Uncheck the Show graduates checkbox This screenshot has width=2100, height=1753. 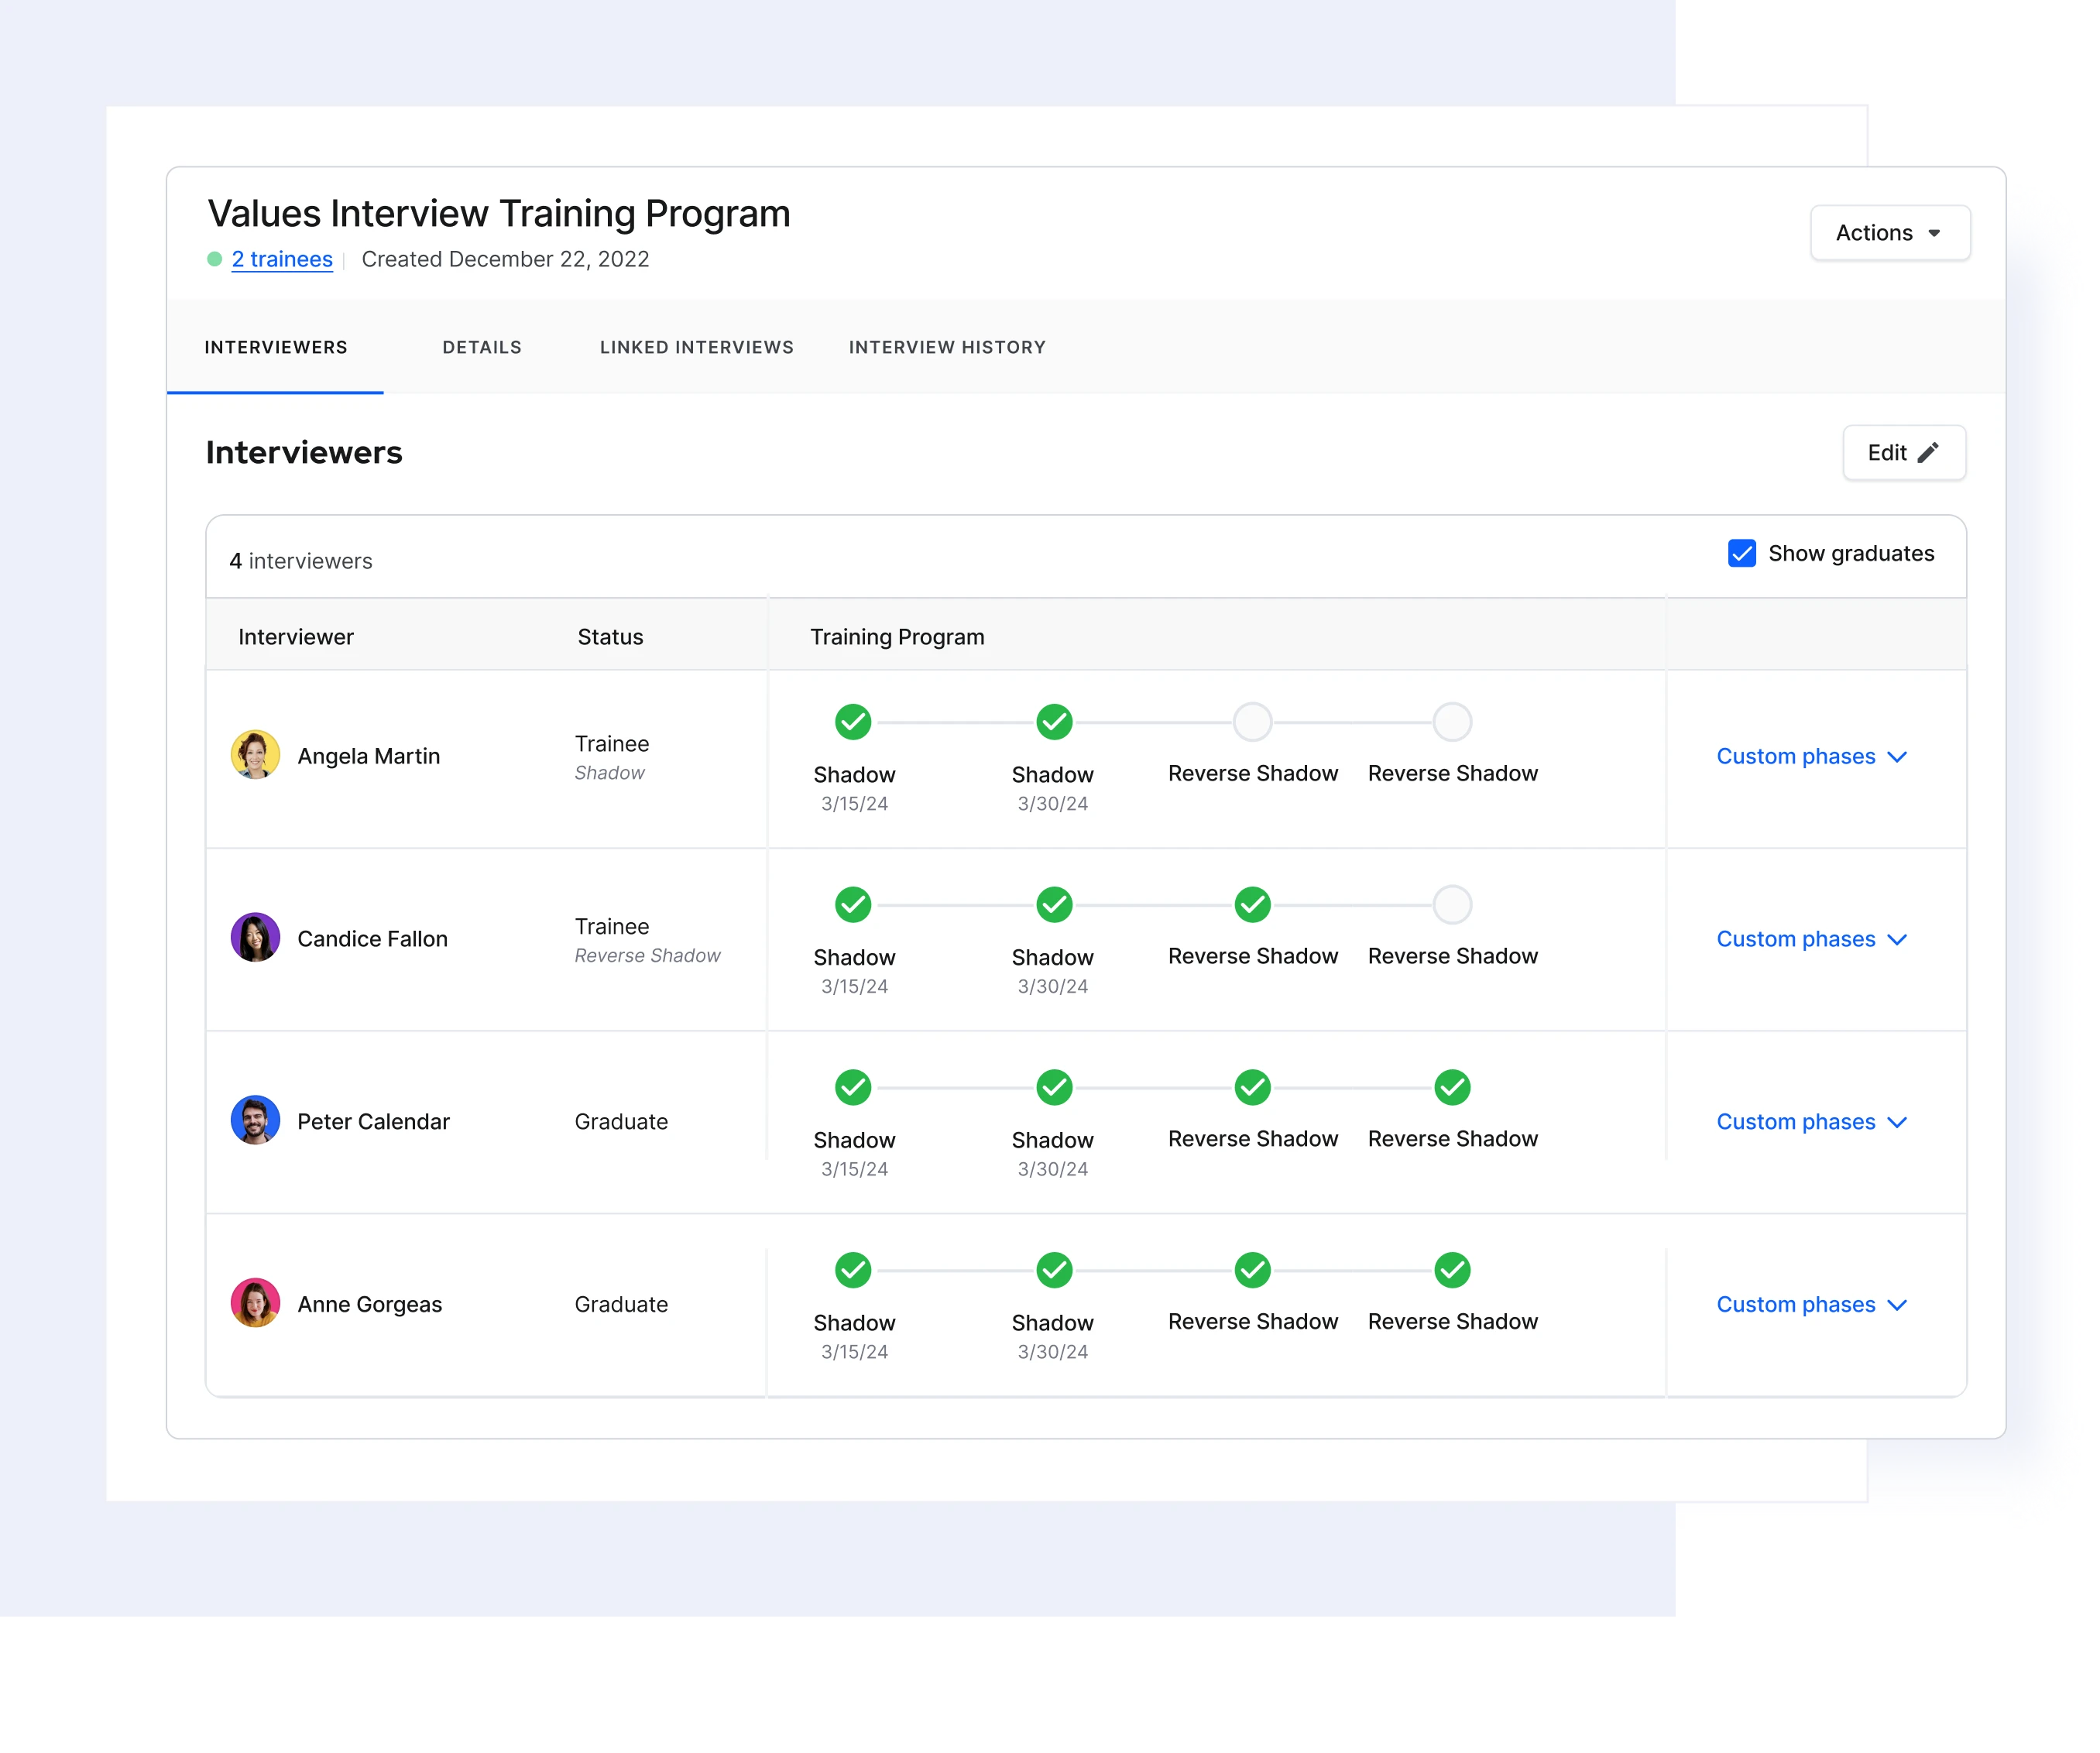1742,553
